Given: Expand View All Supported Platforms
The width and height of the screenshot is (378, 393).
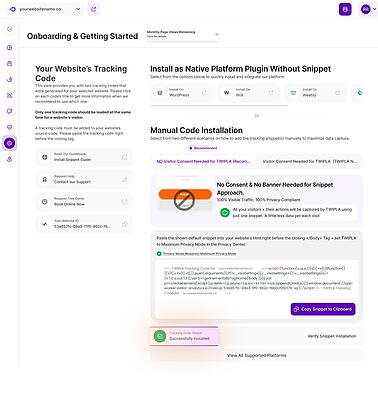Looking at the screenshot, I should pyautogui.click(x=256, y=355).
